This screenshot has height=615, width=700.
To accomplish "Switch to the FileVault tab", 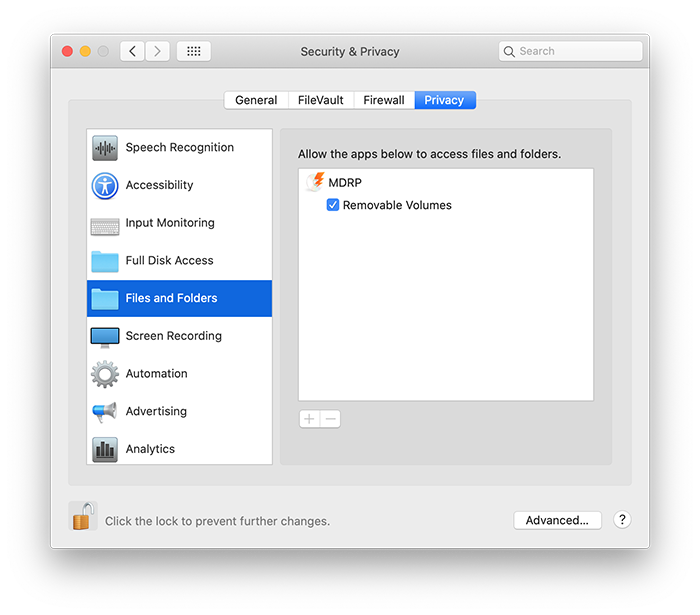I will point(321,100).
